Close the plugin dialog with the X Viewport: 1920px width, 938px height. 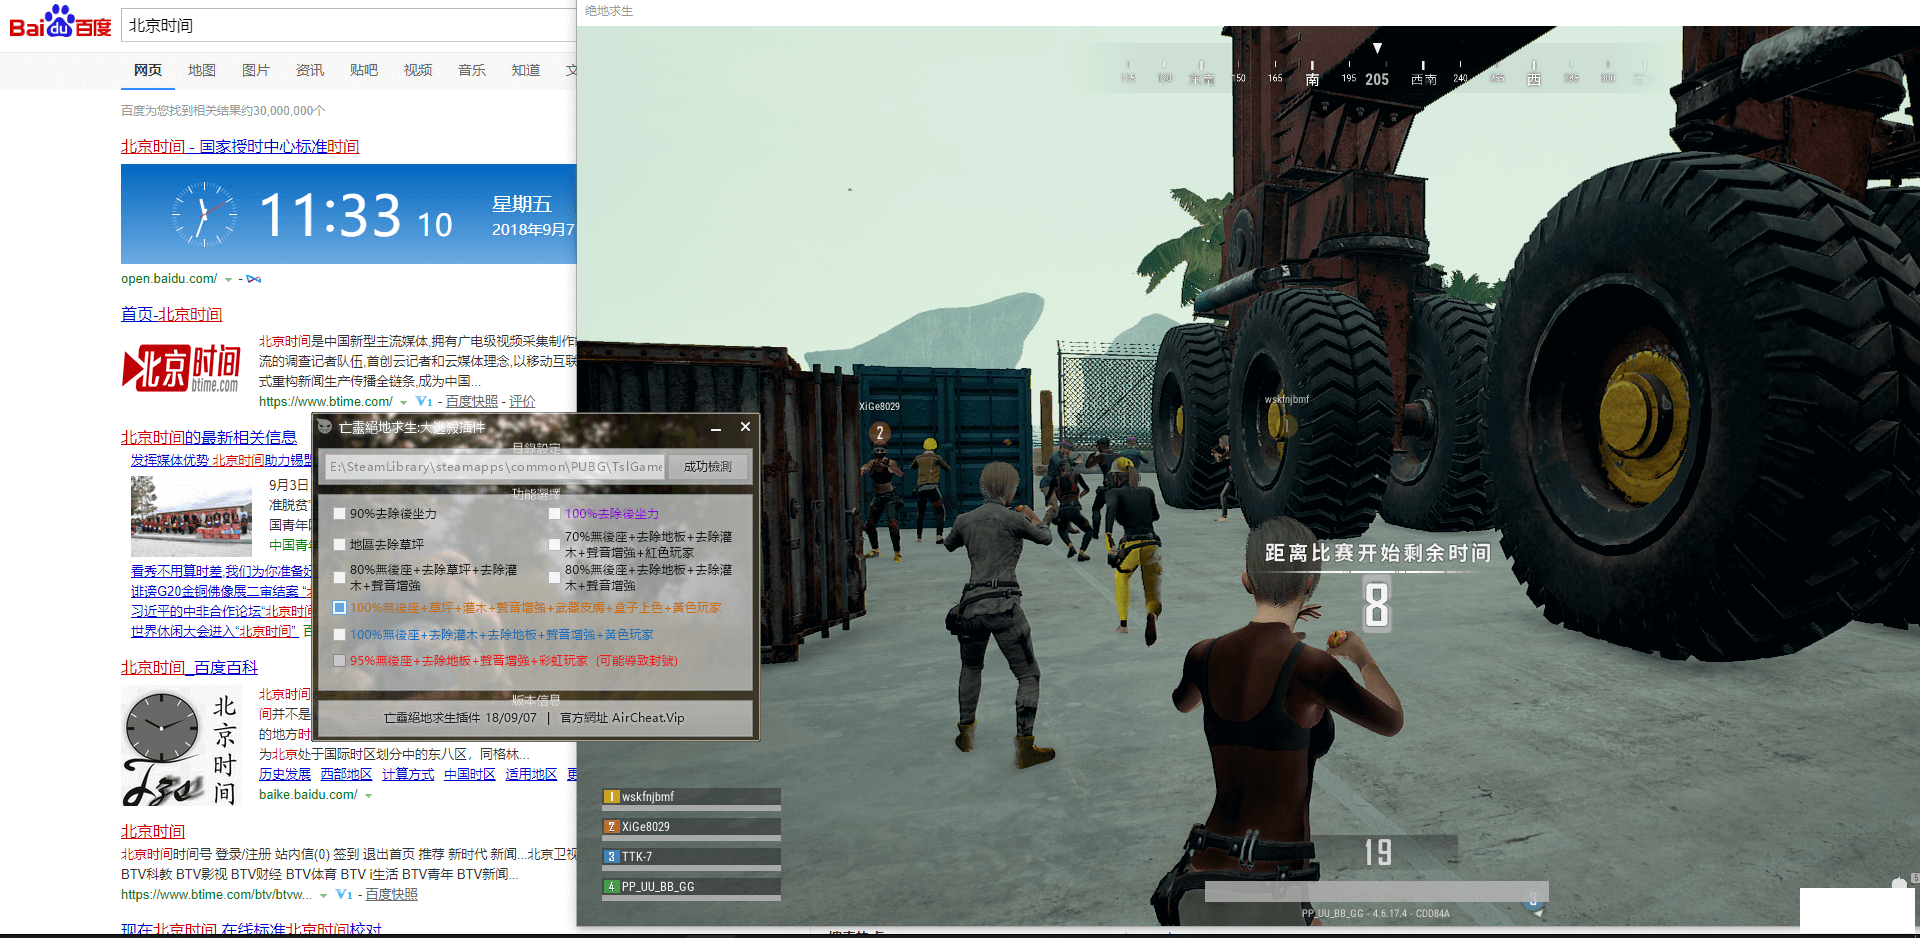pos(745,426)
